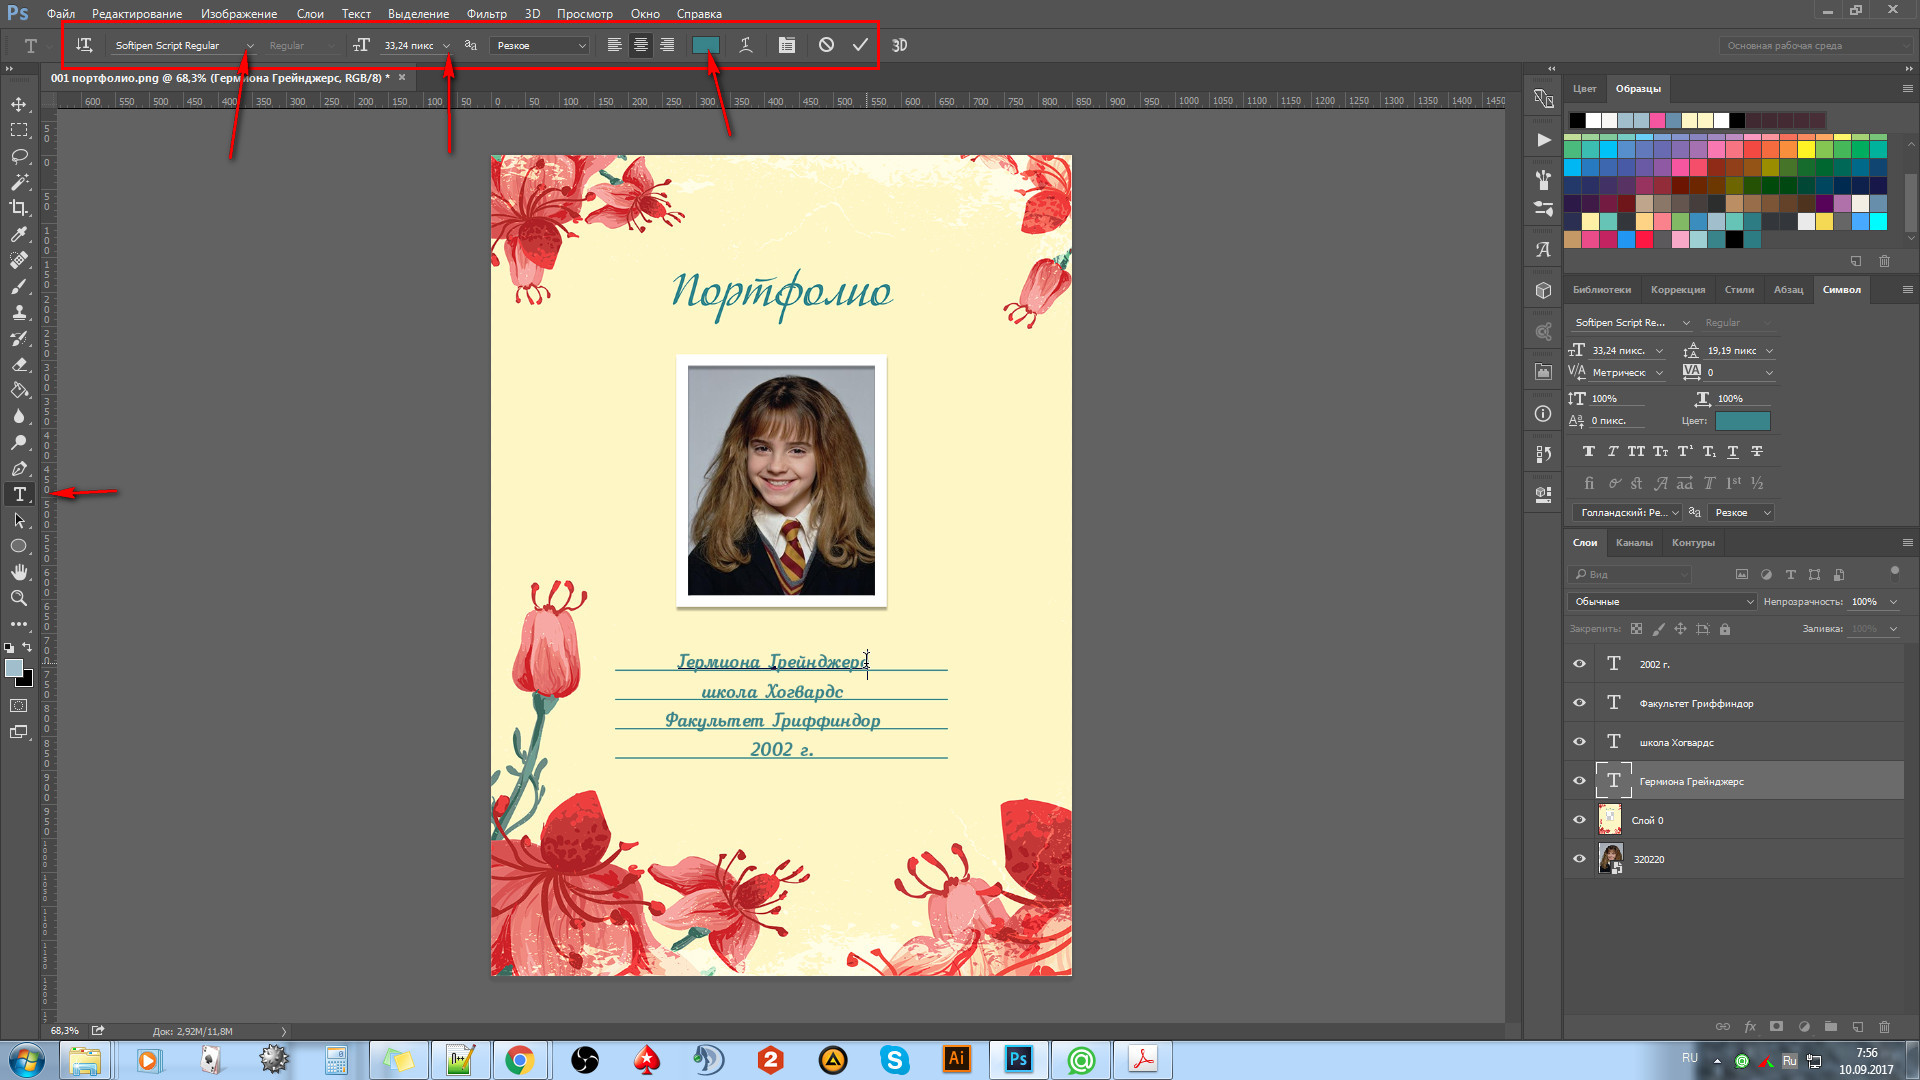Open font size dropdown in options bar

[x=446, y=46]
